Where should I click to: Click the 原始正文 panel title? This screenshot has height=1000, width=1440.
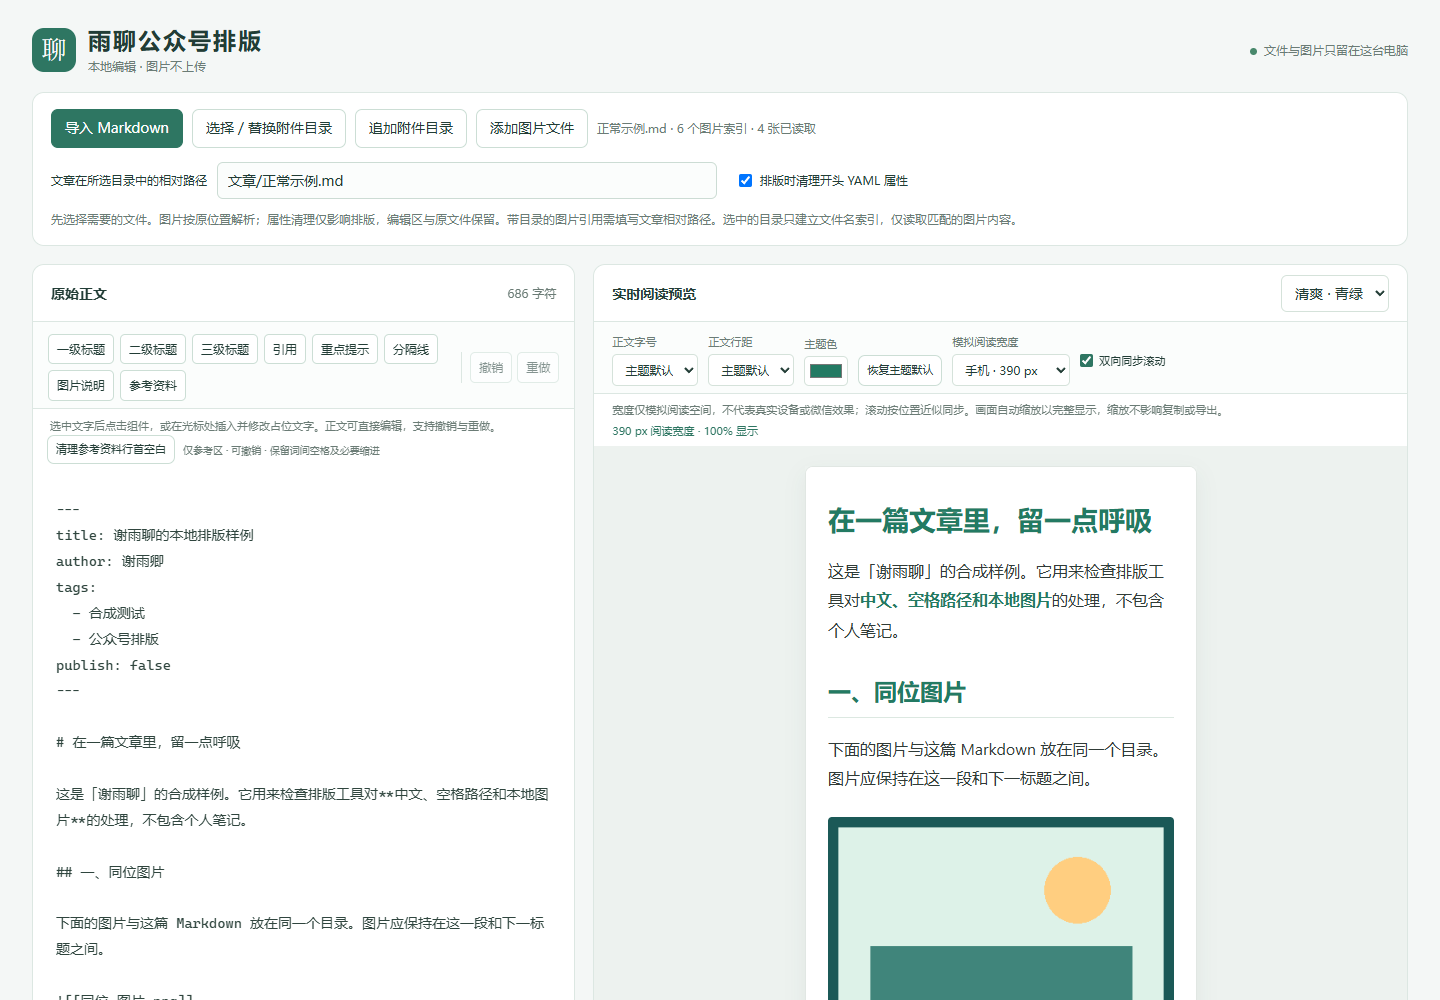point(79,294)
